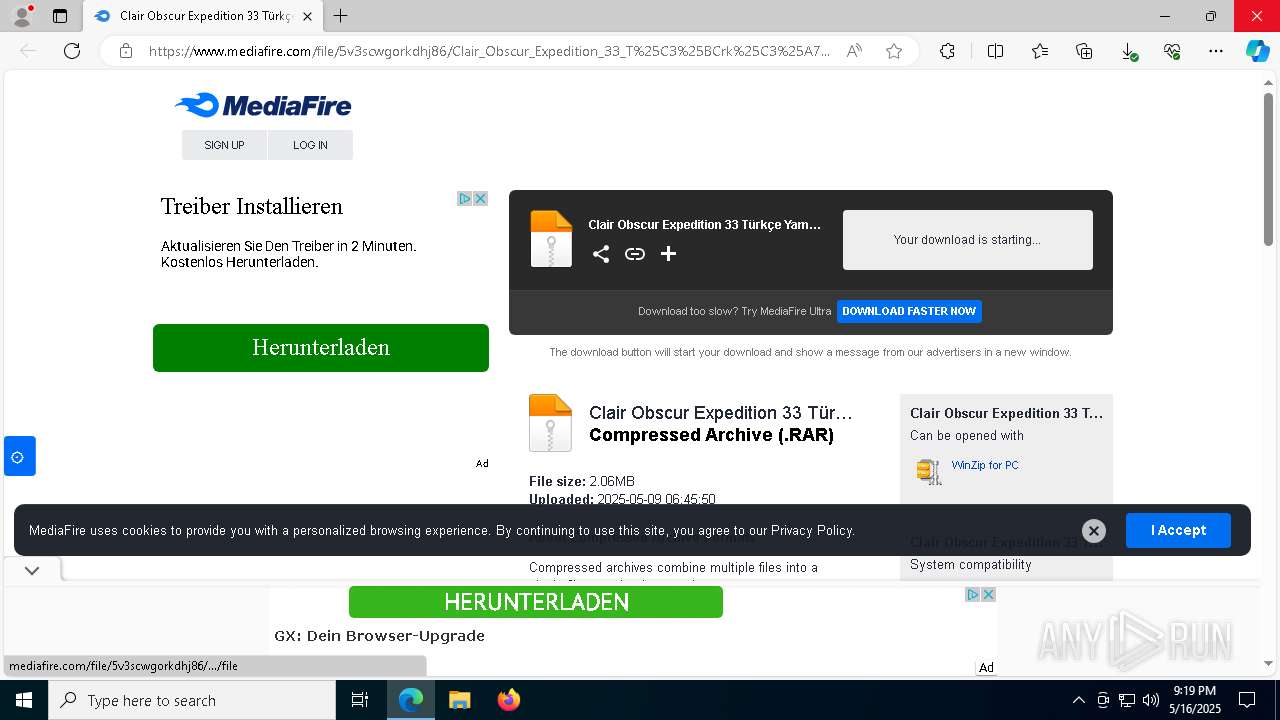Click the green Herunterladen ad button
The width and height of the screenshot is (1280, 720).
321,348
